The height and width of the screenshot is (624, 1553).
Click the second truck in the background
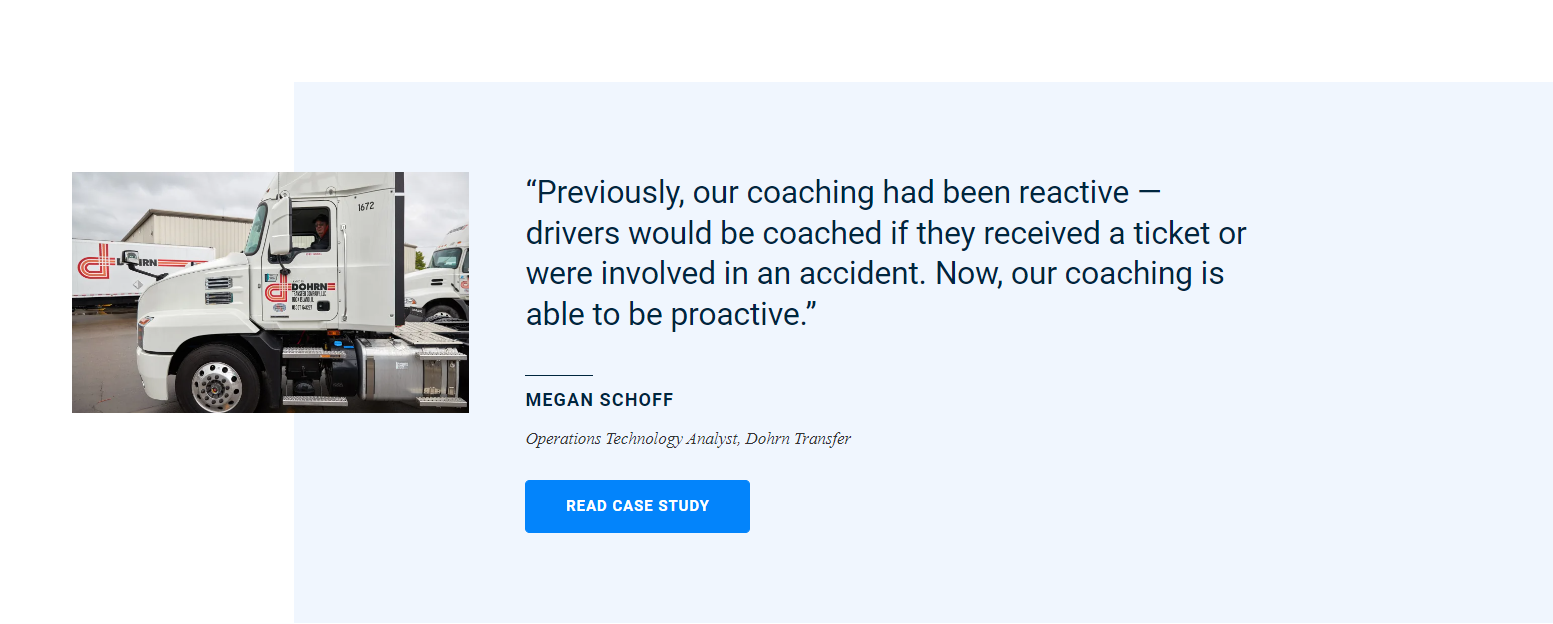[438, 272]
